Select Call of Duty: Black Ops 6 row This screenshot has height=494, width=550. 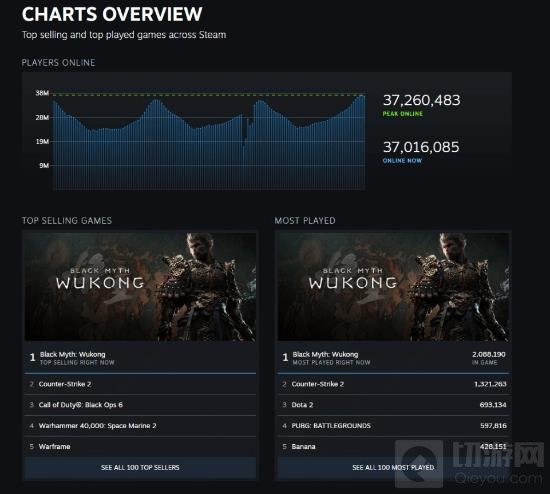tap(140, 405)
